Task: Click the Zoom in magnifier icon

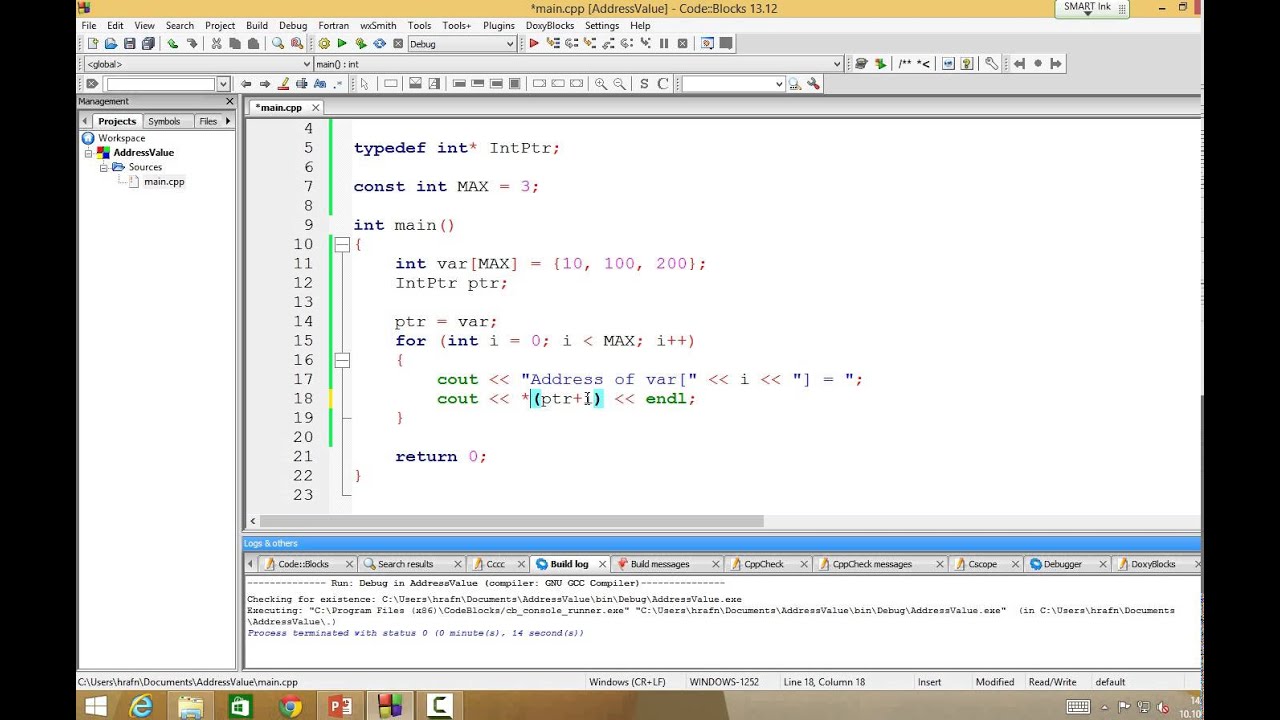Action: (x=601, y=84)
